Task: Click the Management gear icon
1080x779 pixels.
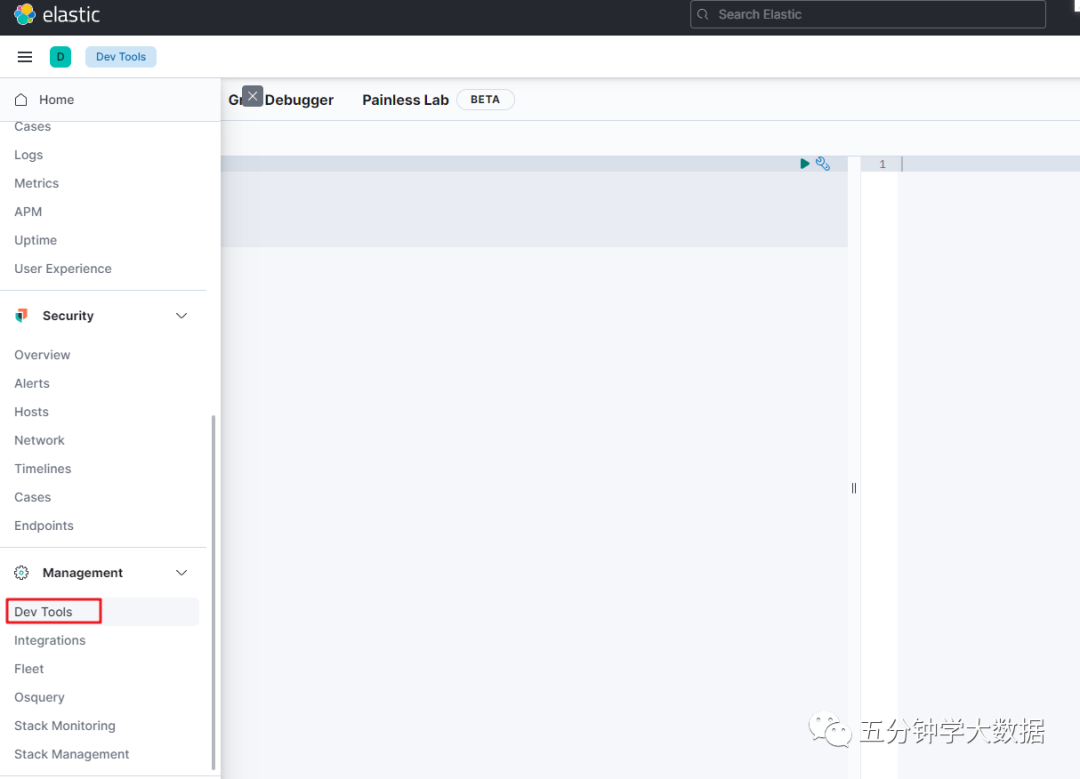Action: pyautogui.click(x=22, y=573)
